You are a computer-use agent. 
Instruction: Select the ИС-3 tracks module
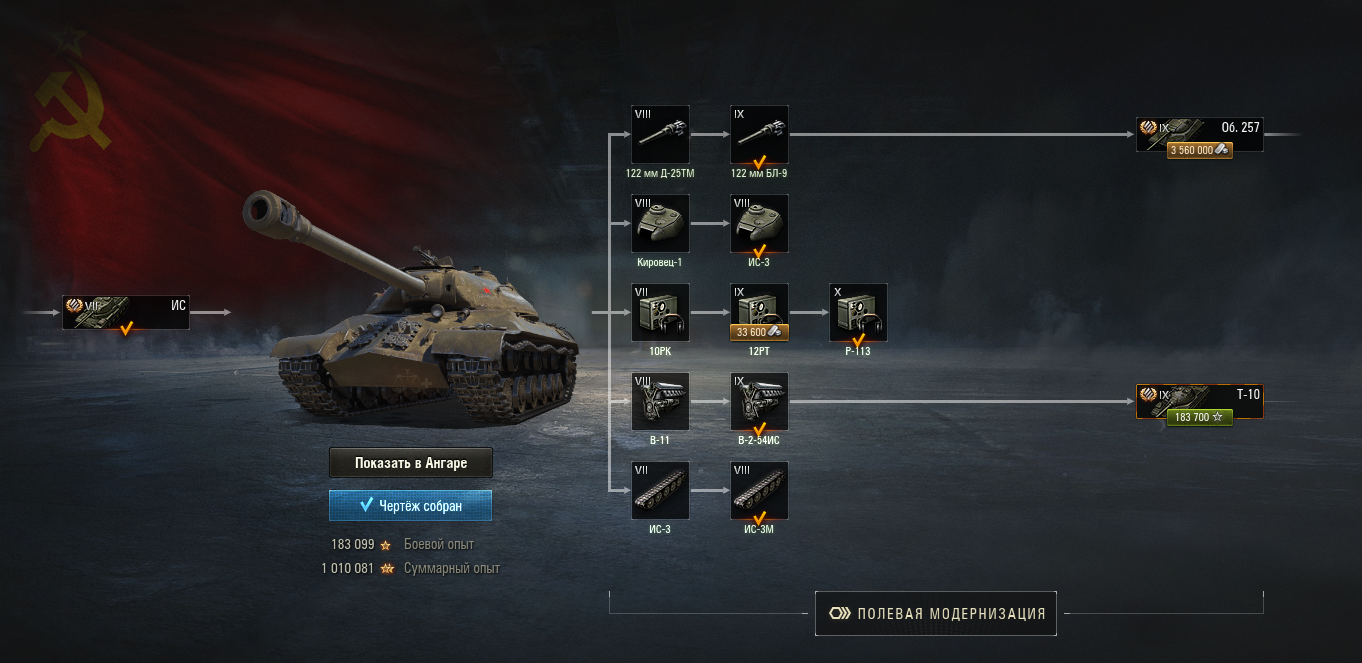coord(660,490)
